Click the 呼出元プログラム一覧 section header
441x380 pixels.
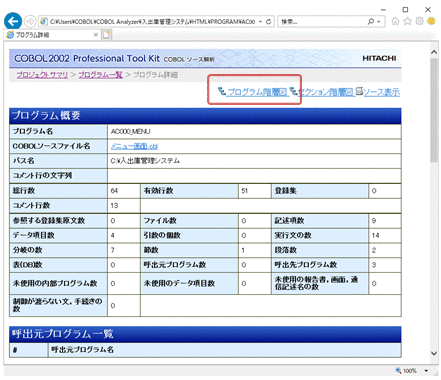coord(205,334)
